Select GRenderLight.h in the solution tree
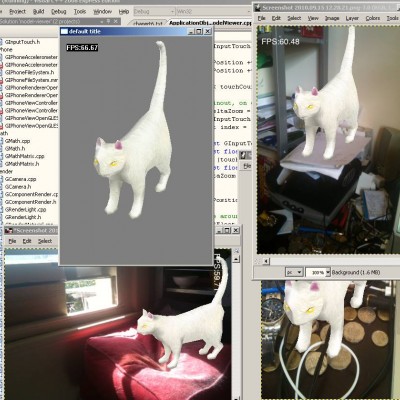The image size is (400, 400). [x=23, y=217]
